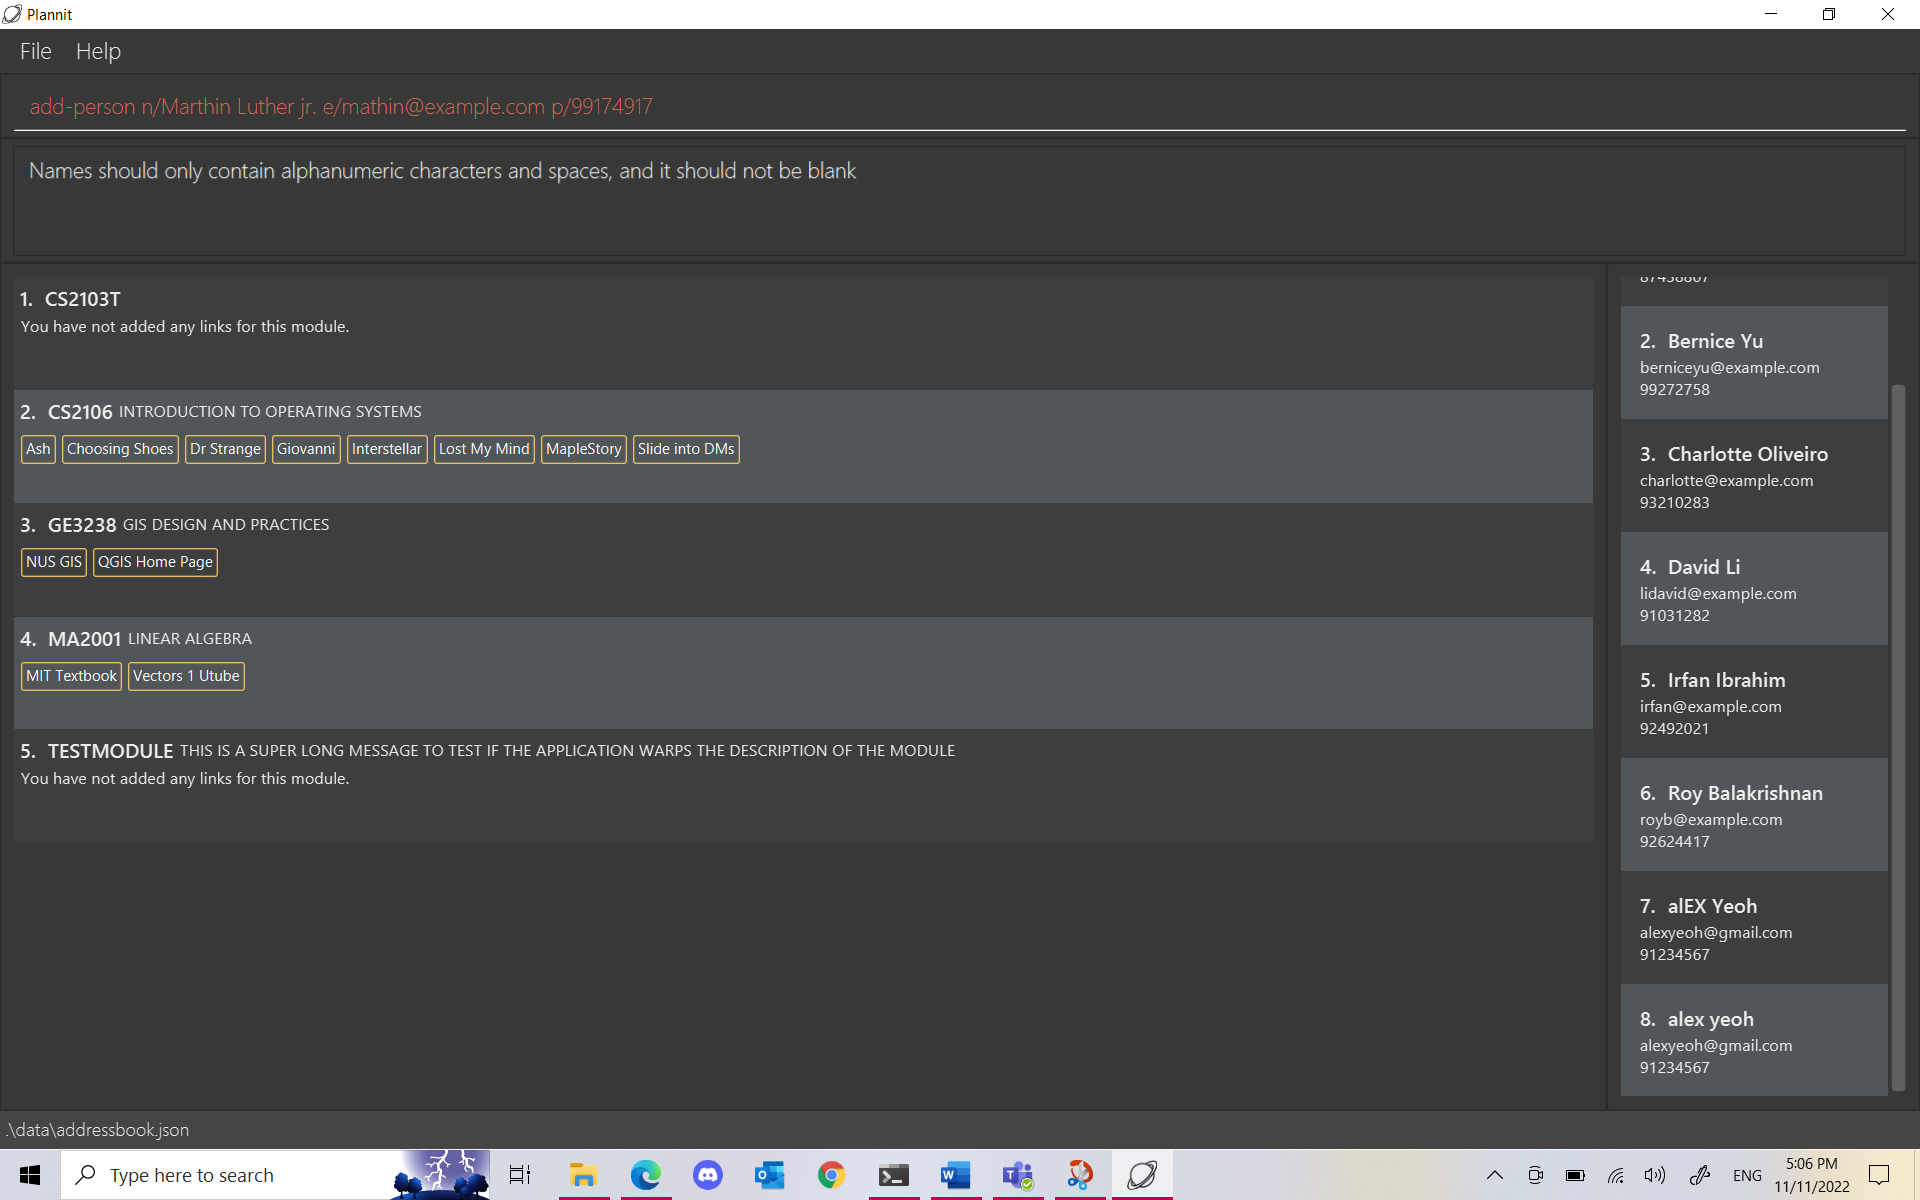1920x1200 pixels.
Task: Click the MIT Textbook link button
Action: click(71, 676)
